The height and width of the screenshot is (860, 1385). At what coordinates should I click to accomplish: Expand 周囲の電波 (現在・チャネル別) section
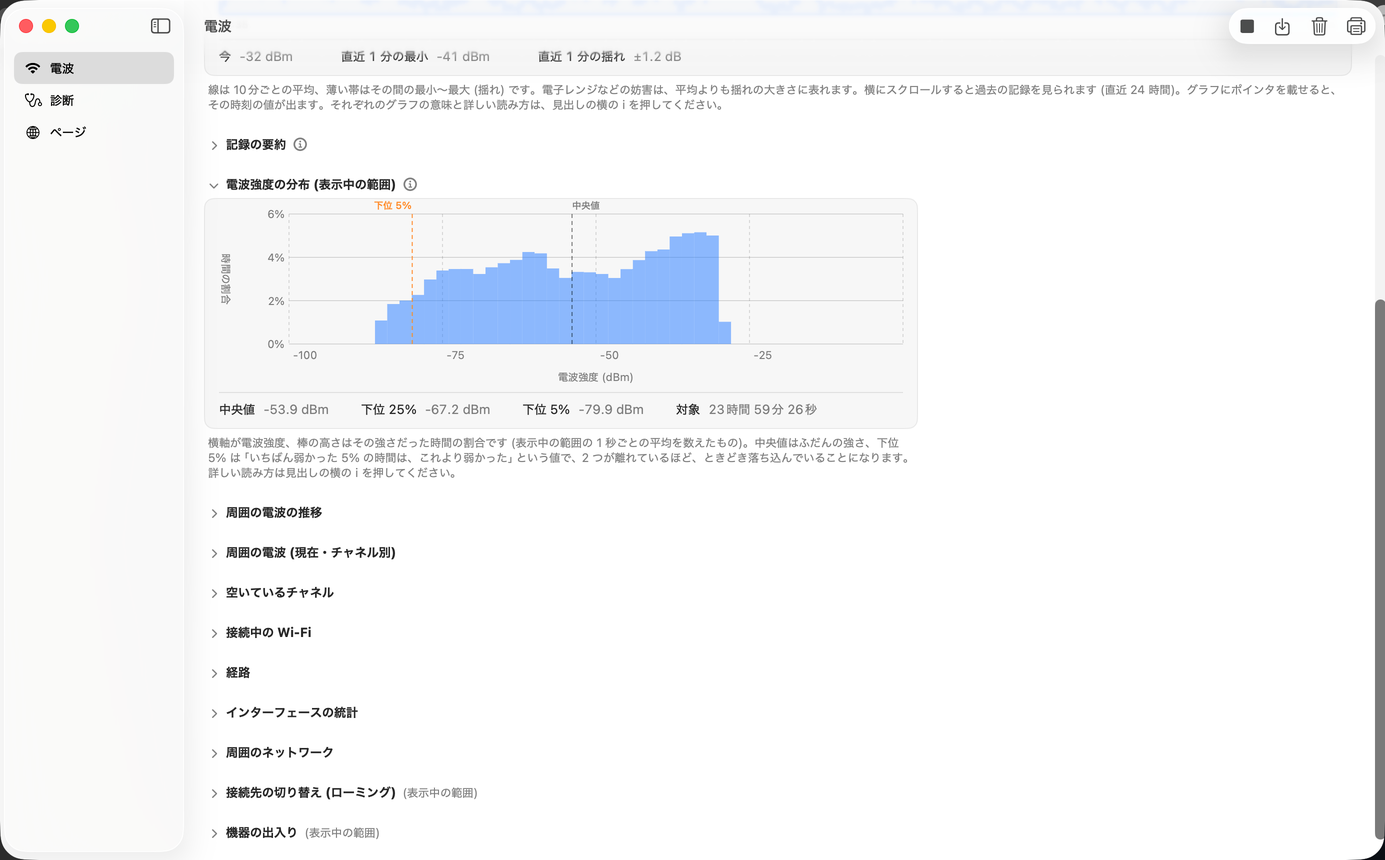click(214, 553)
